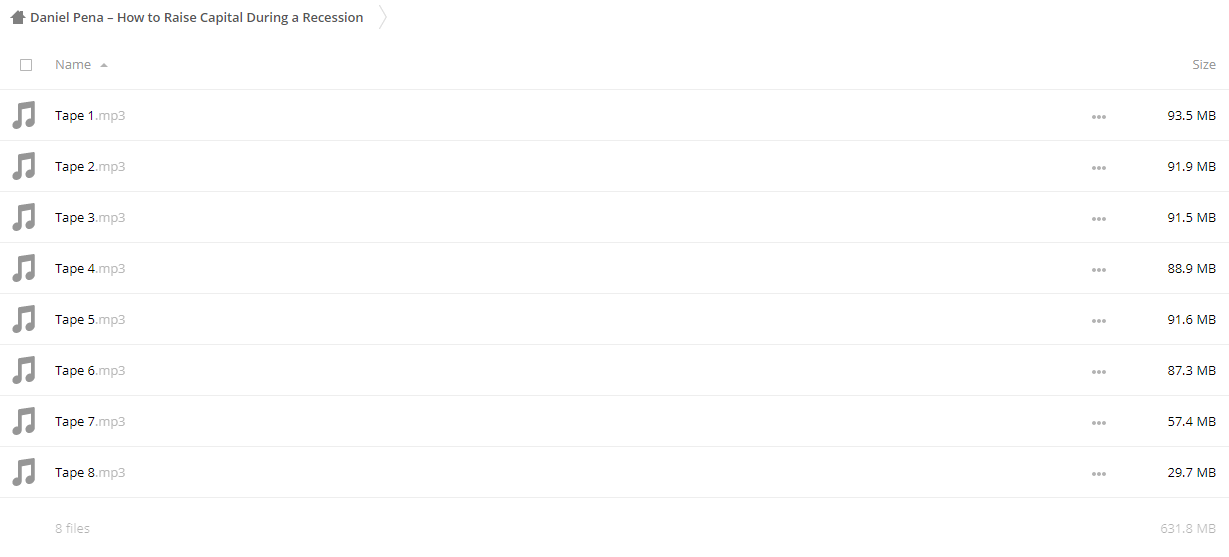Open more options for Tape 5.mp3
1229x557 pixels.
pyautogui.click(x=1099, y=320)
